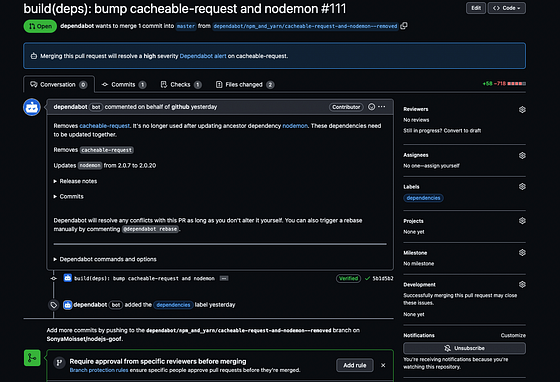Click the dependabot avatar on the label event
This screenshot has height=382, width=560.
point(68,305)
